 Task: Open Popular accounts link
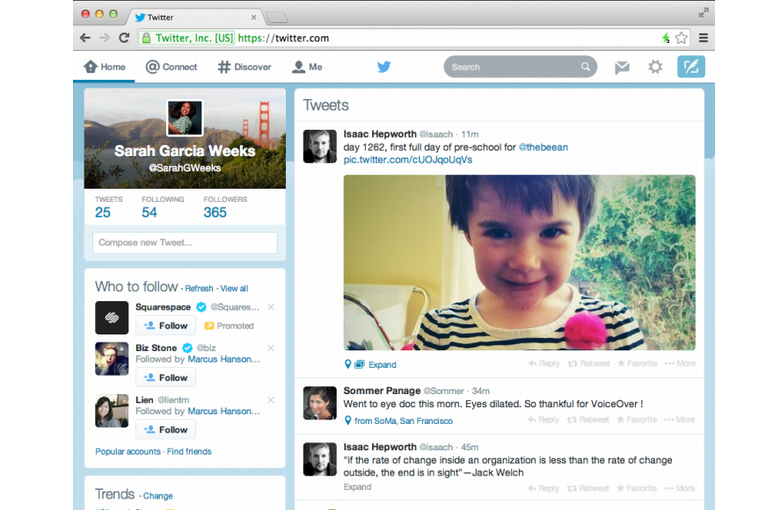point(128,452)
